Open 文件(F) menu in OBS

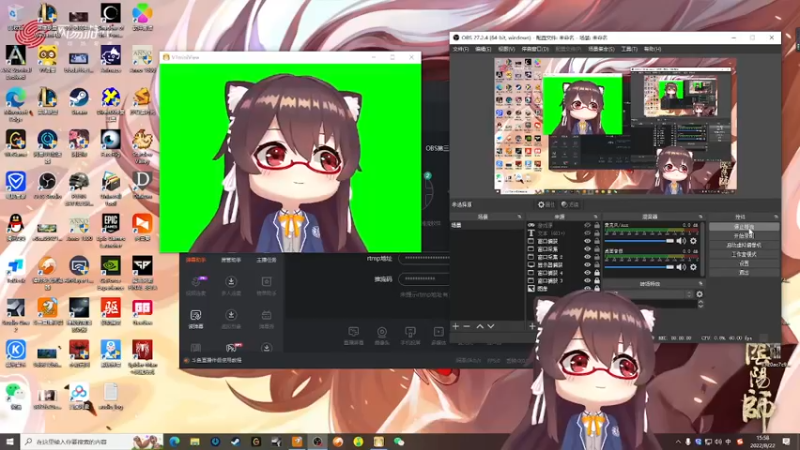tap(460, 49)
